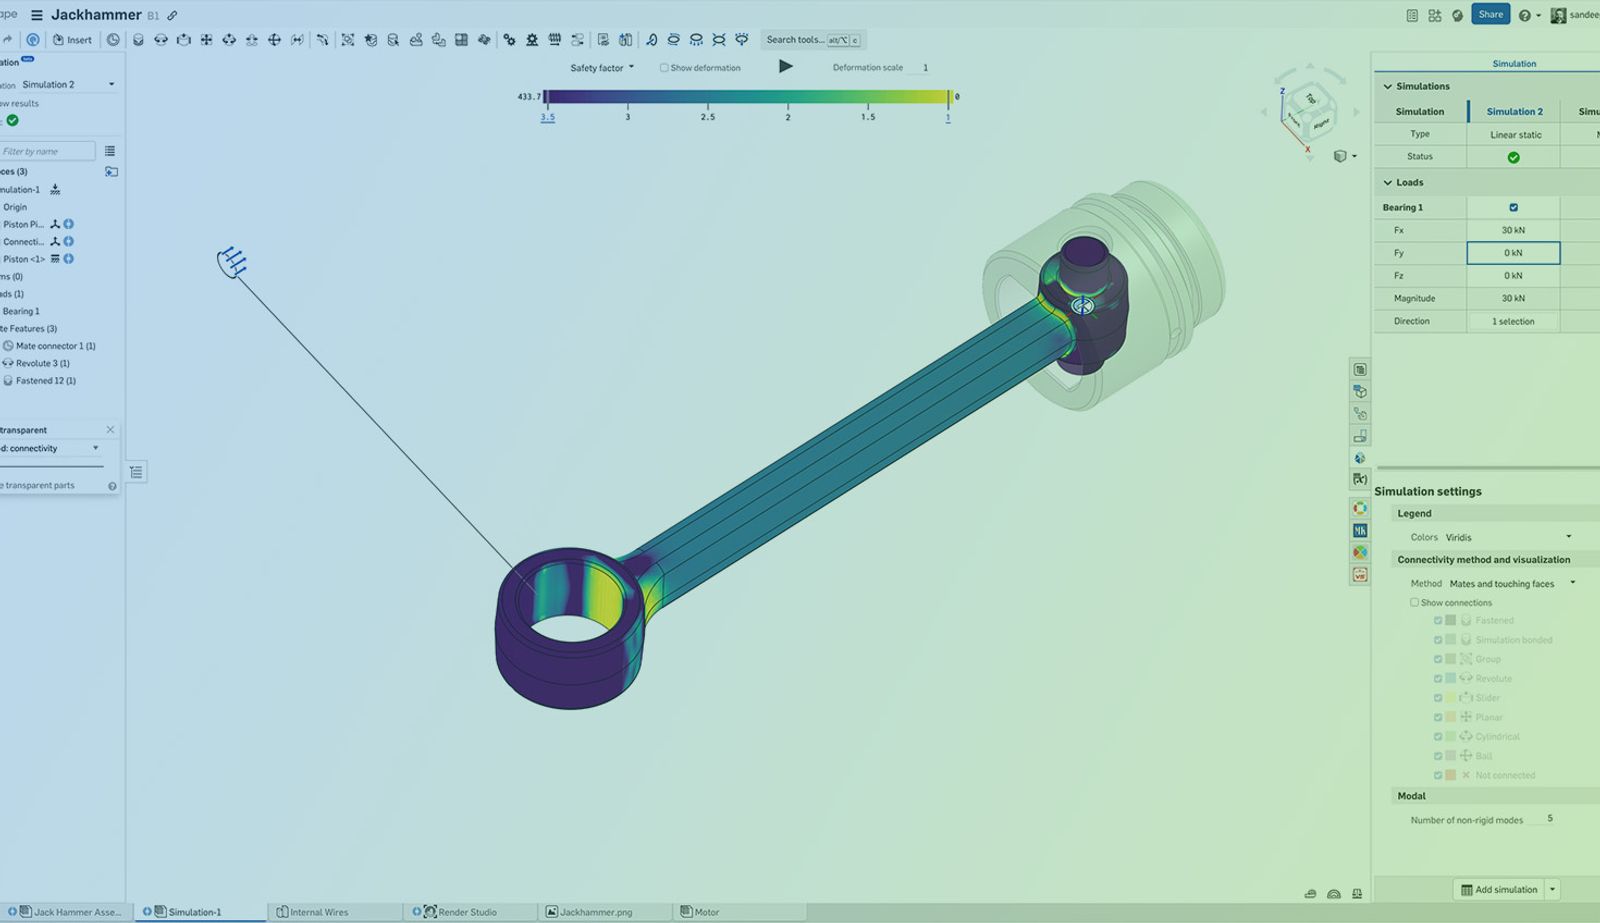
Task: Click the Fastened mate tool in toolbar
Action: (x=138, y=40)
